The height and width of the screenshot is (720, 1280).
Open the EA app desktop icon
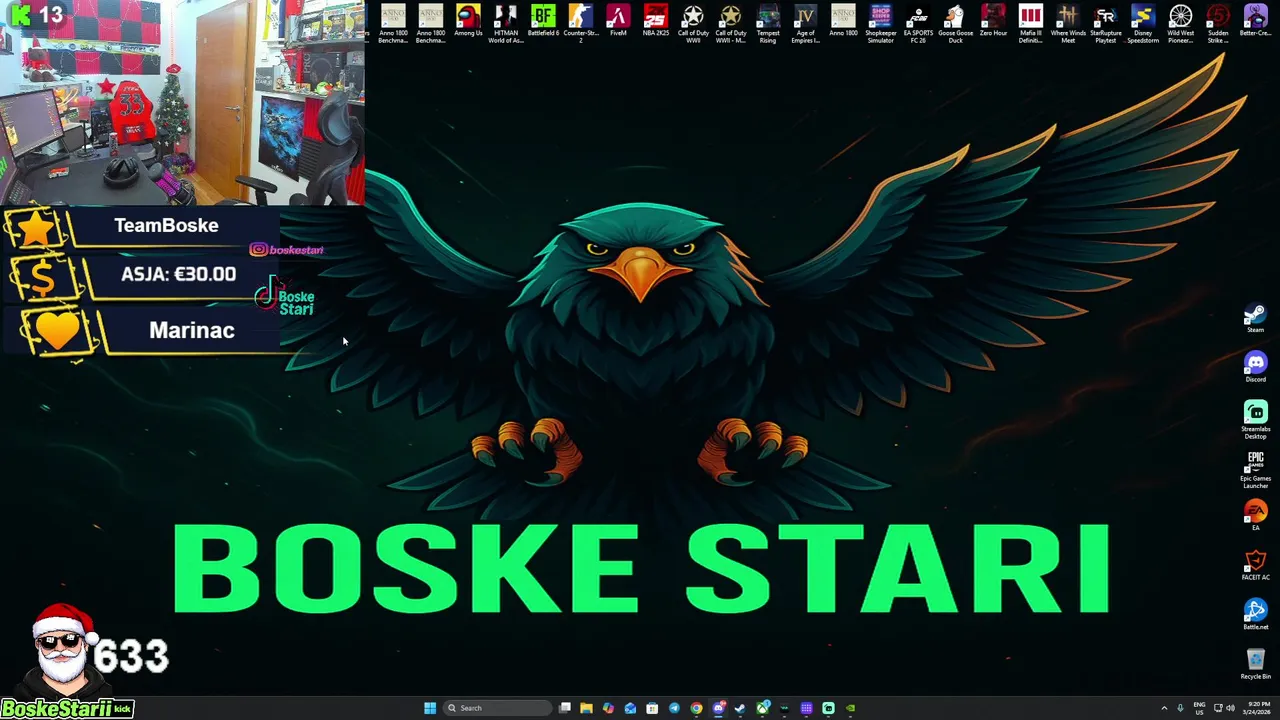(1255, 516)
